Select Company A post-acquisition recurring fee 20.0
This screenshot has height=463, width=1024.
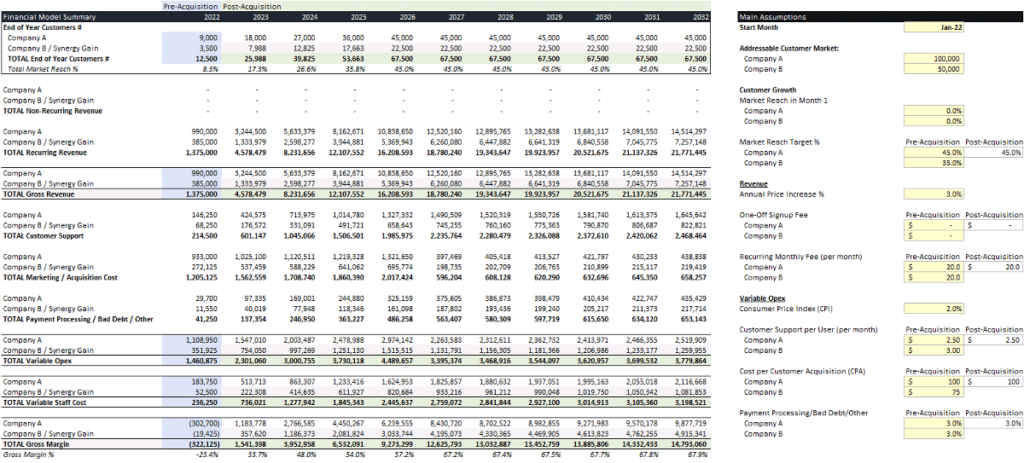point(994,267)
